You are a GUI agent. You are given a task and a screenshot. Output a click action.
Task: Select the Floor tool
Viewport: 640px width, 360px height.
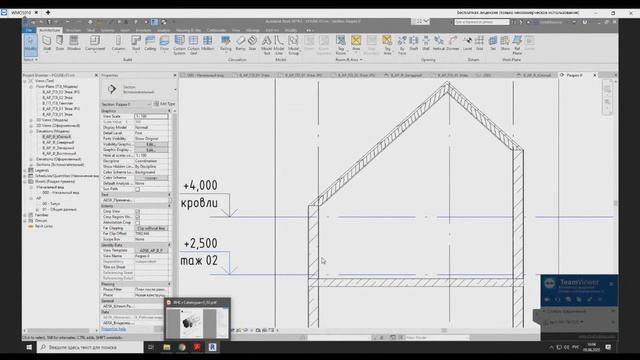coord(164,43)
